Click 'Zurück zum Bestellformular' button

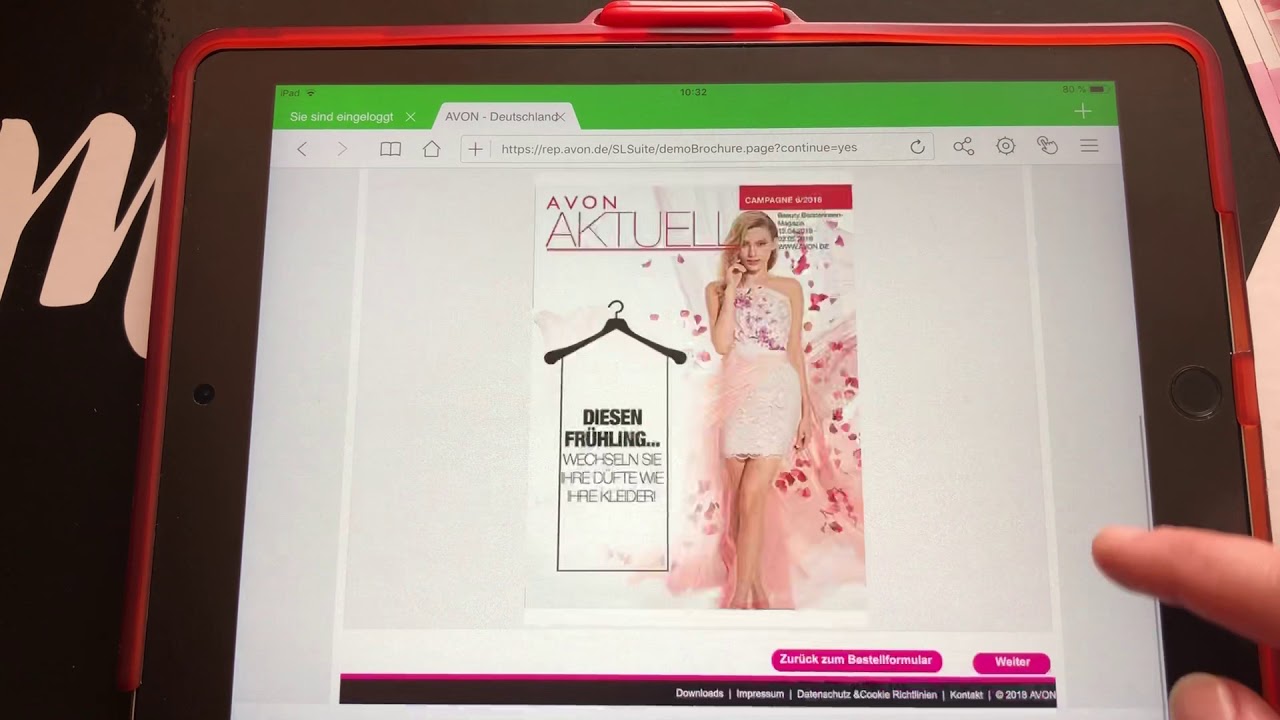[x=856, y=660]
